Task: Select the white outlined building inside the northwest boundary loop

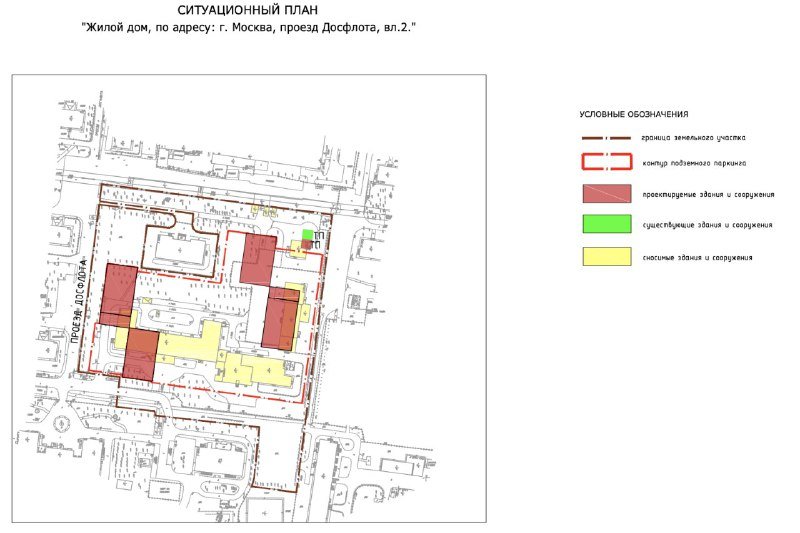Action: click(x=181, y=249)
